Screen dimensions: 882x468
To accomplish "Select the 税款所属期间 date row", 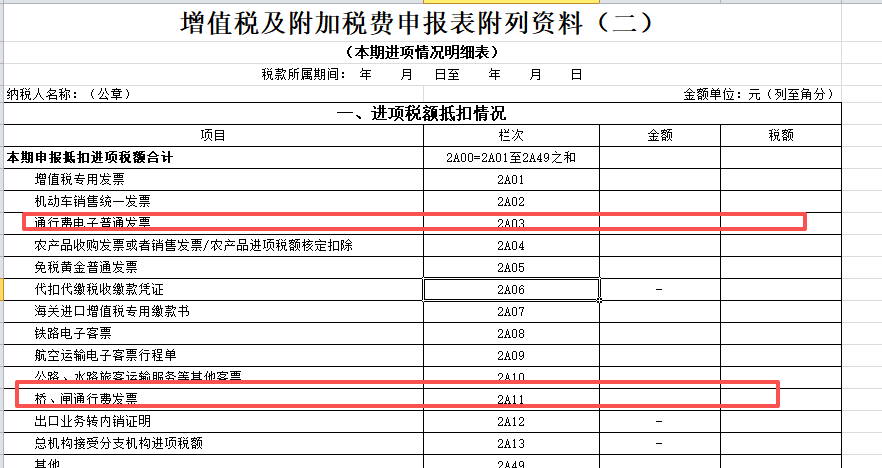I will [422, 74].
